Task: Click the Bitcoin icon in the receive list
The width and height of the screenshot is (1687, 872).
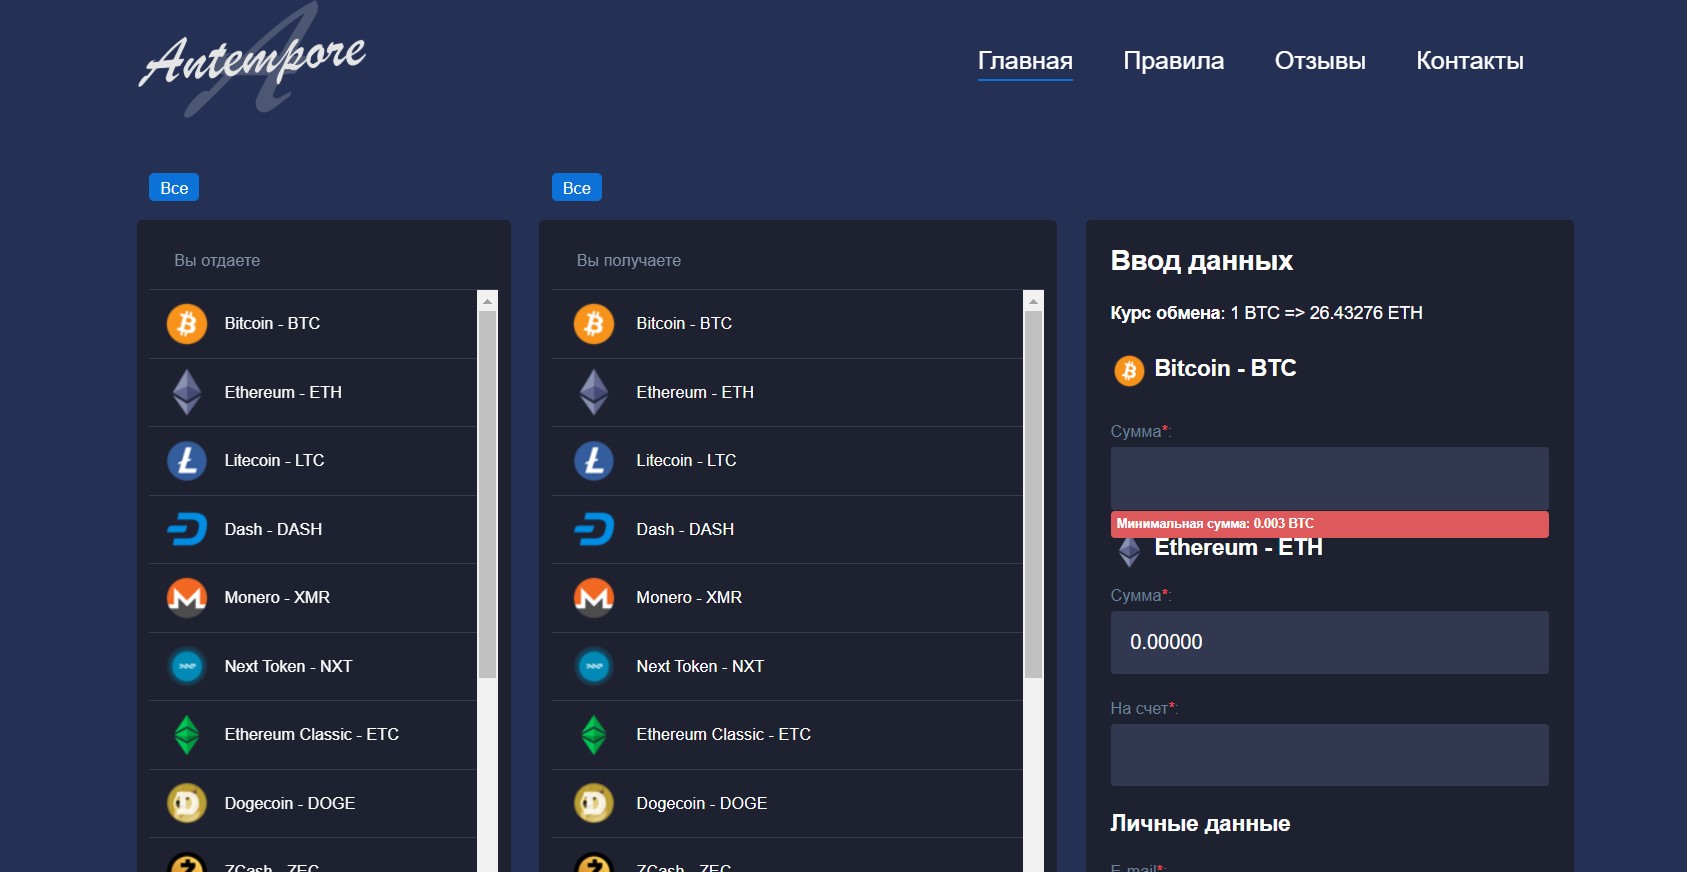Action: click(x=594, y=324)
